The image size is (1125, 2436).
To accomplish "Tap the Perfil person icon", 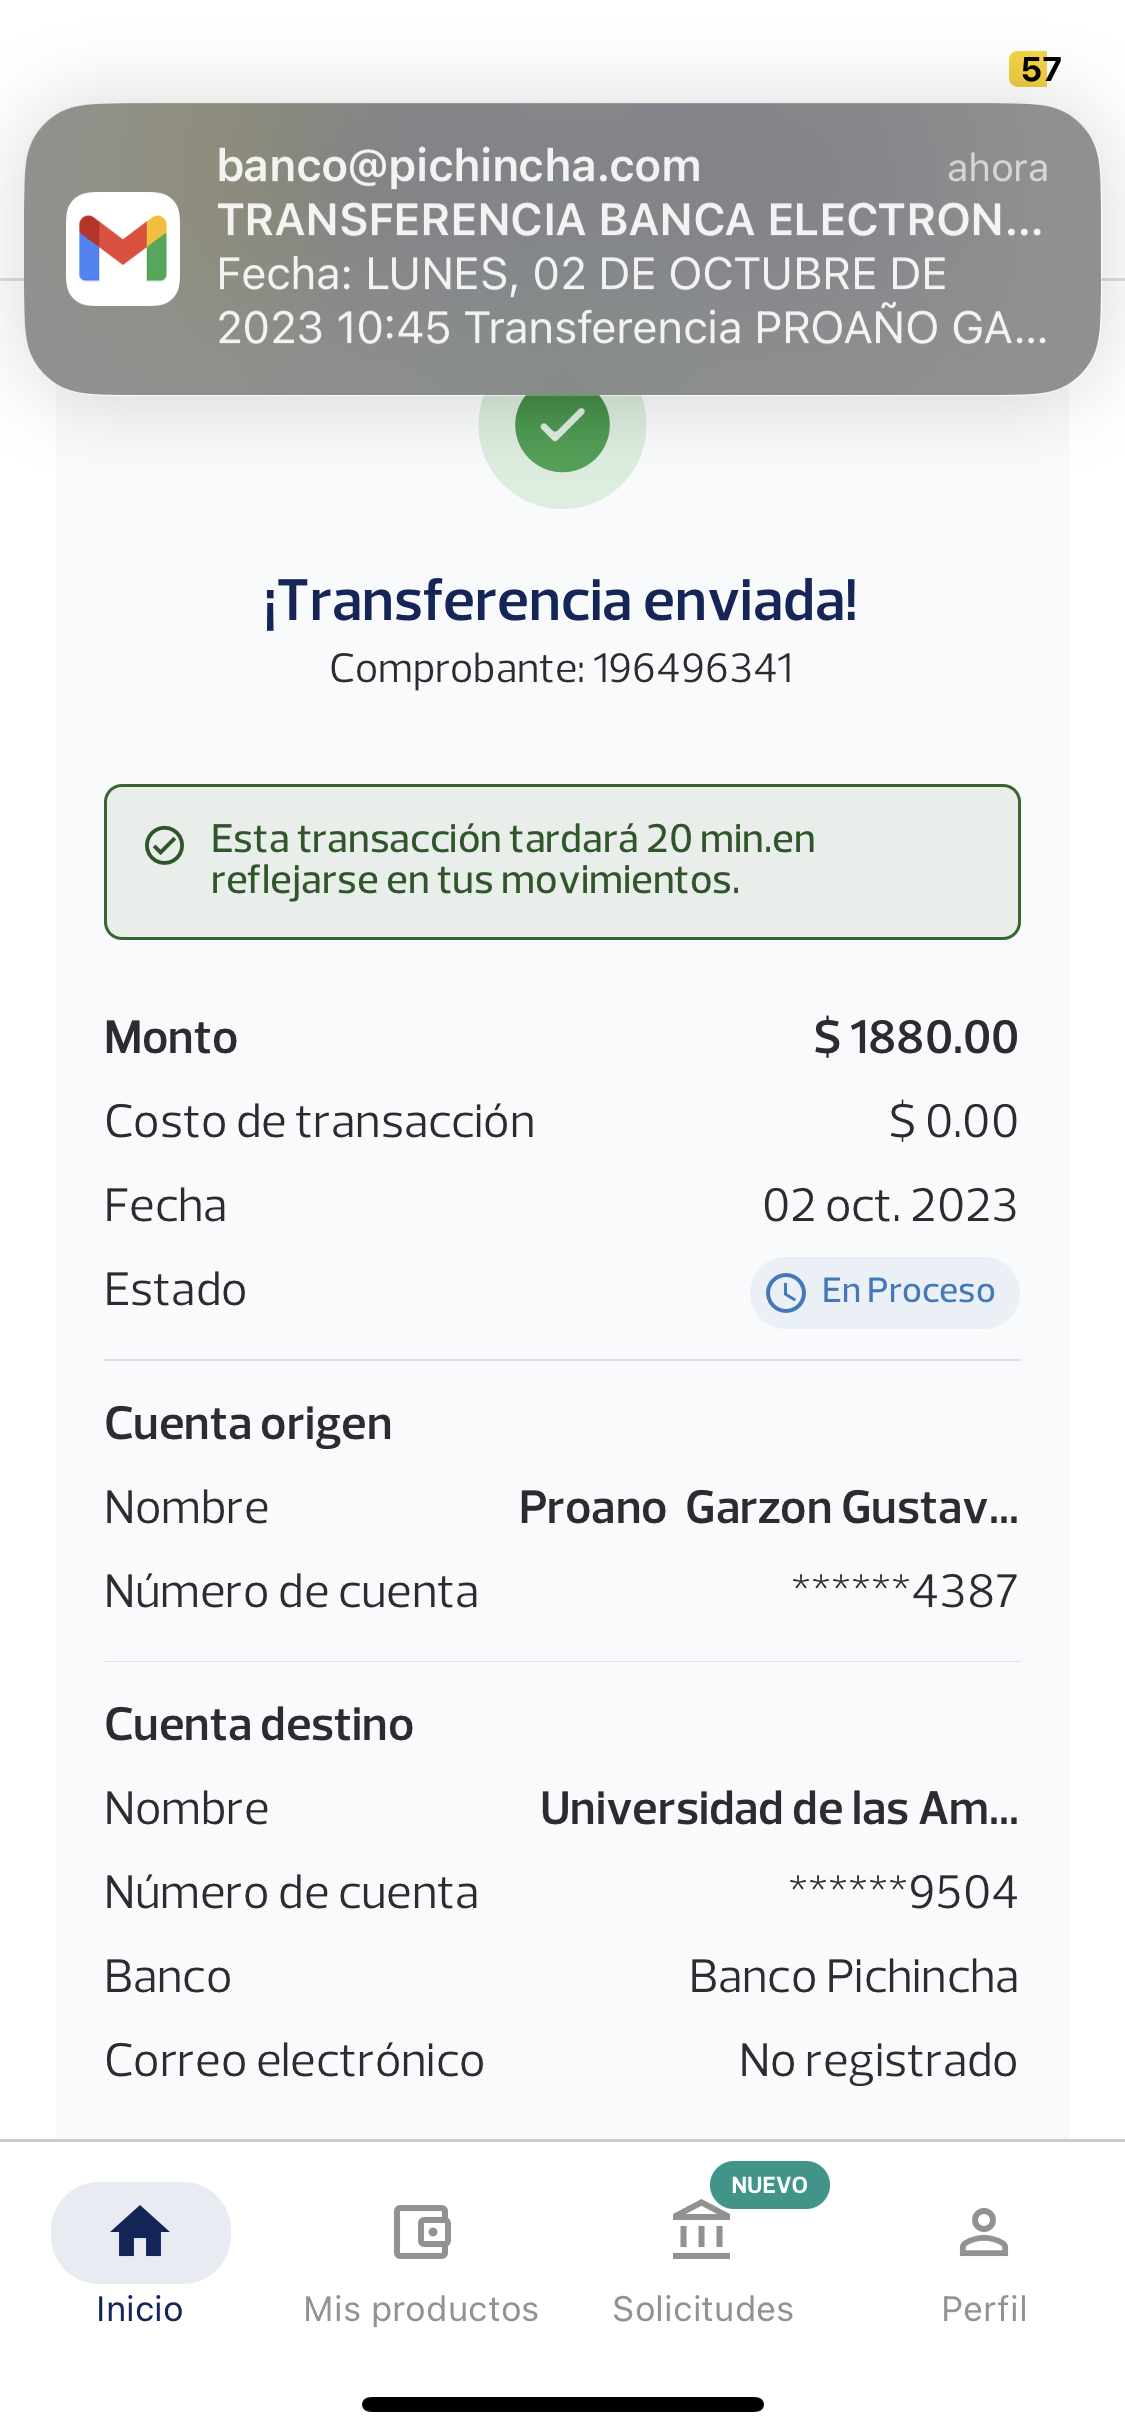I will [x=984, y=2232].
